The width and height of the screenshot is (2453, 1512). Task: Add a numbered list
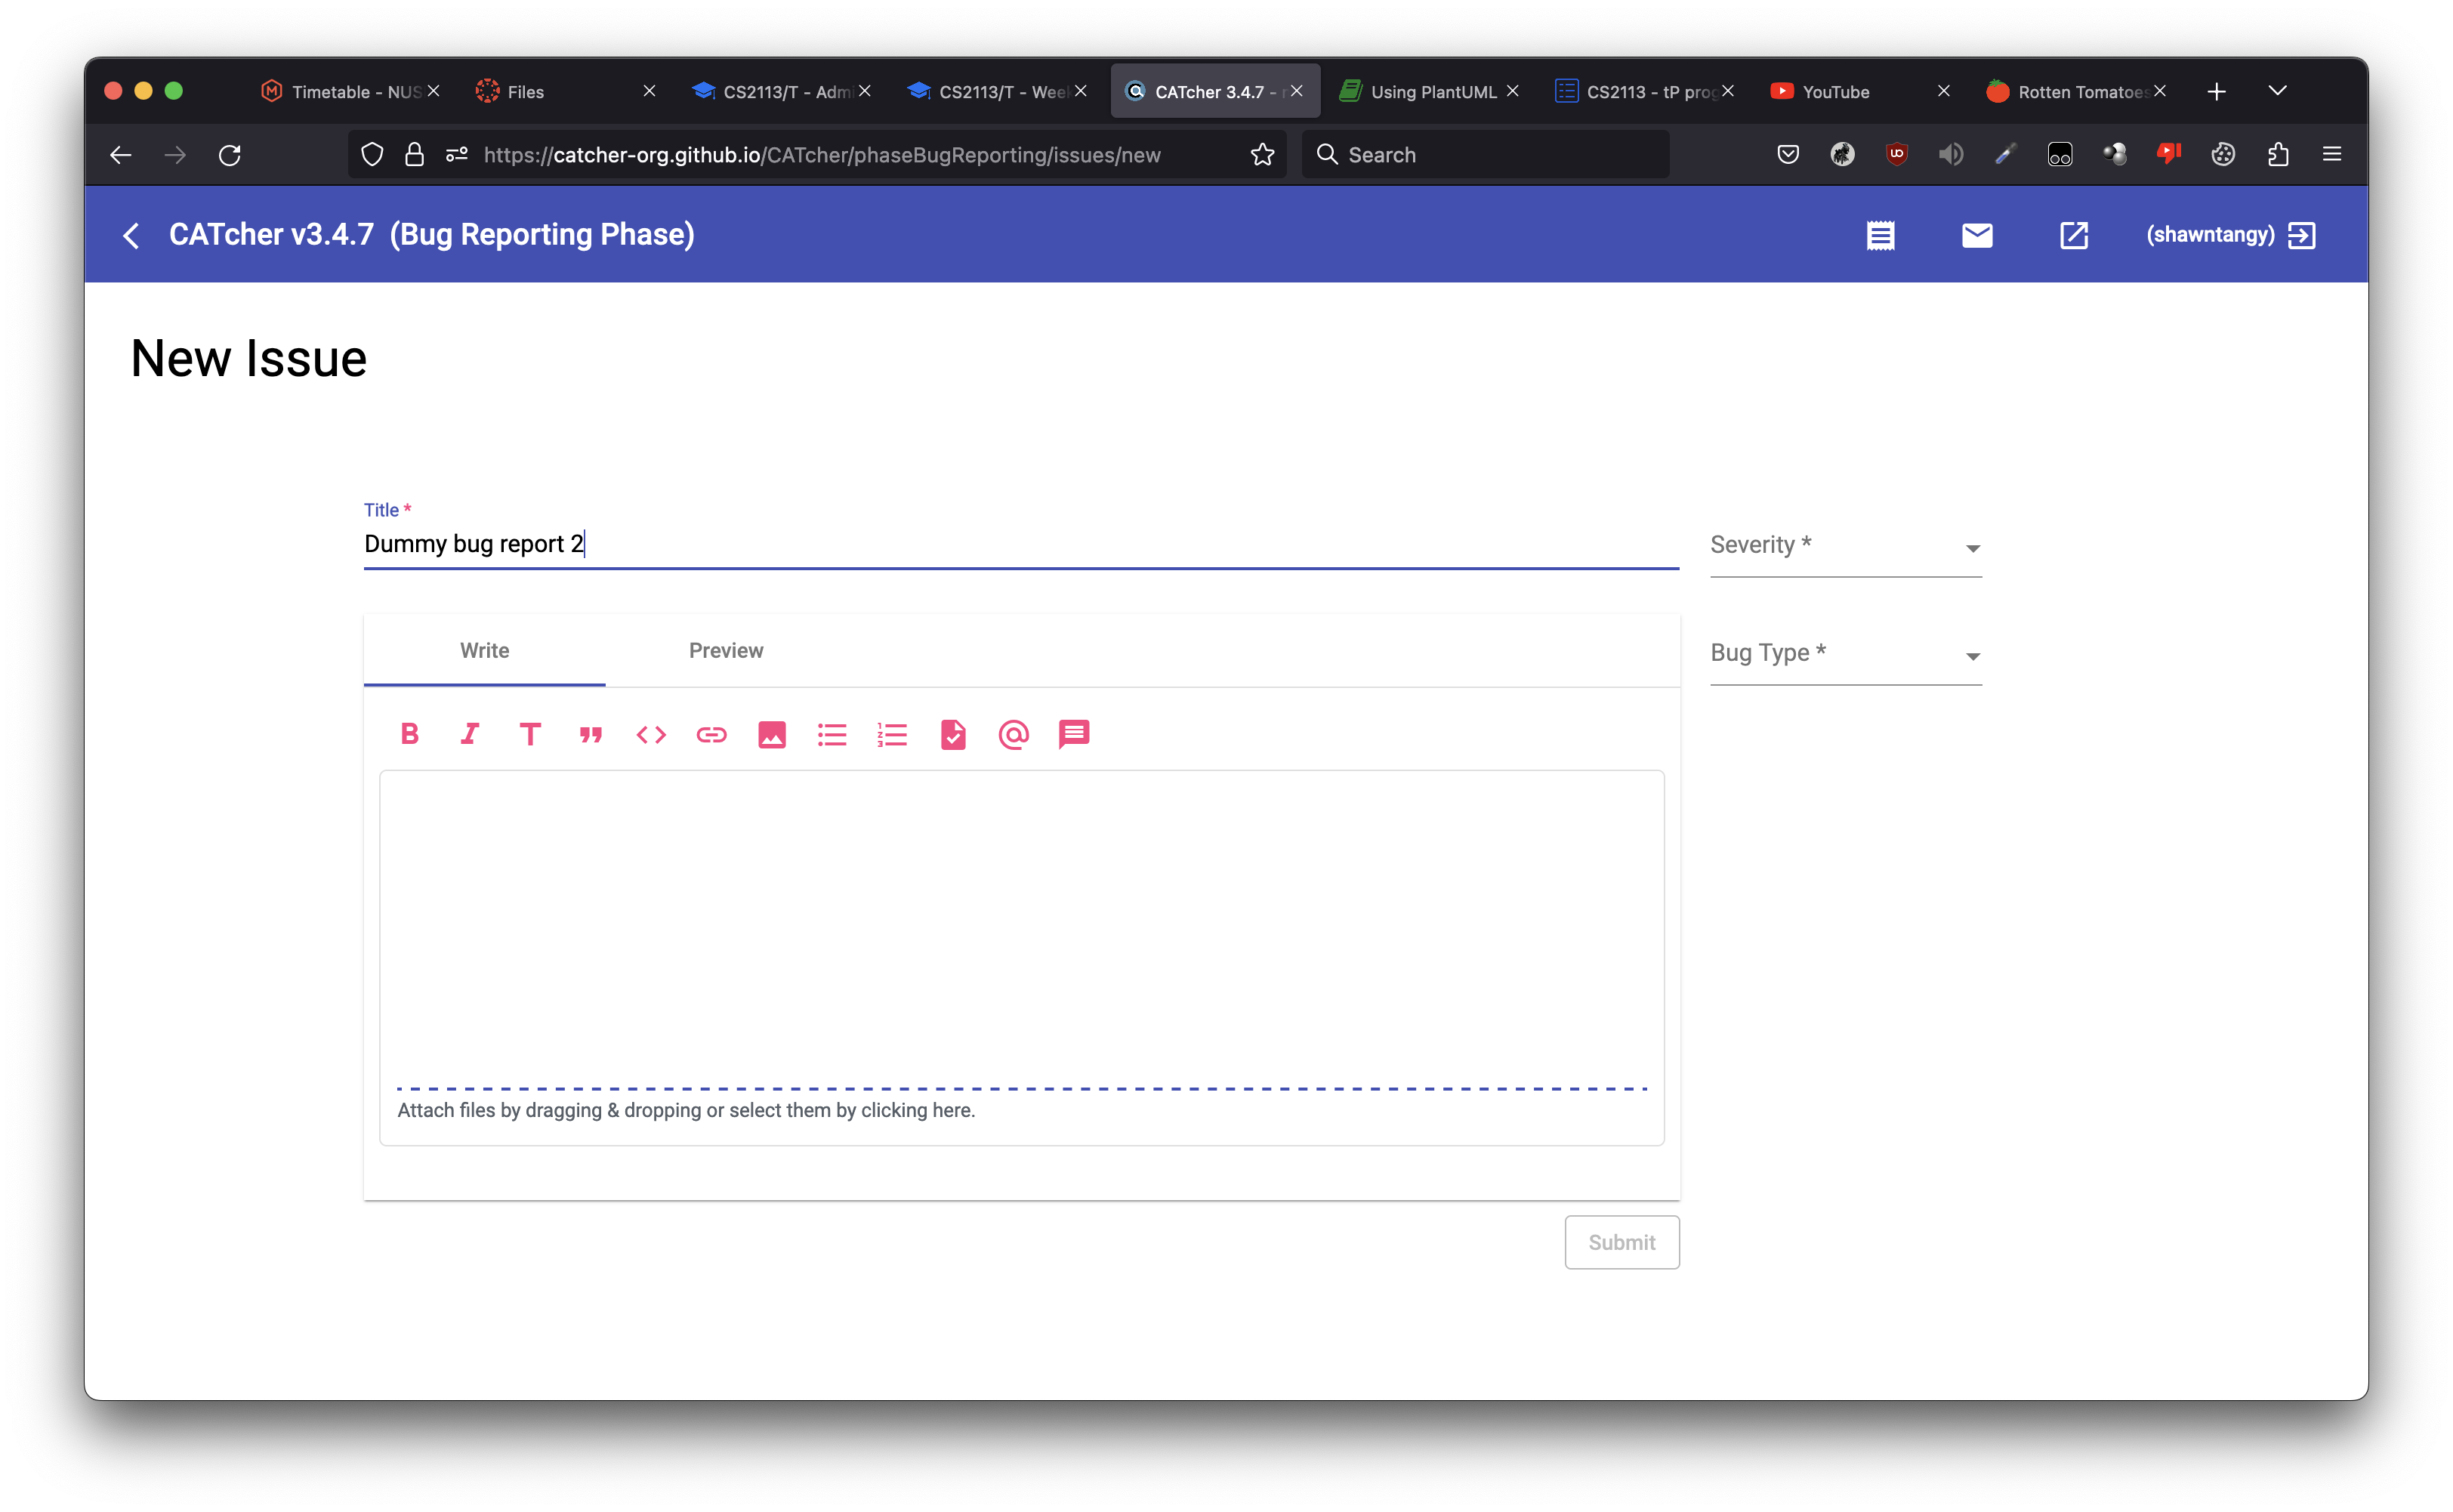coord(892,735)
